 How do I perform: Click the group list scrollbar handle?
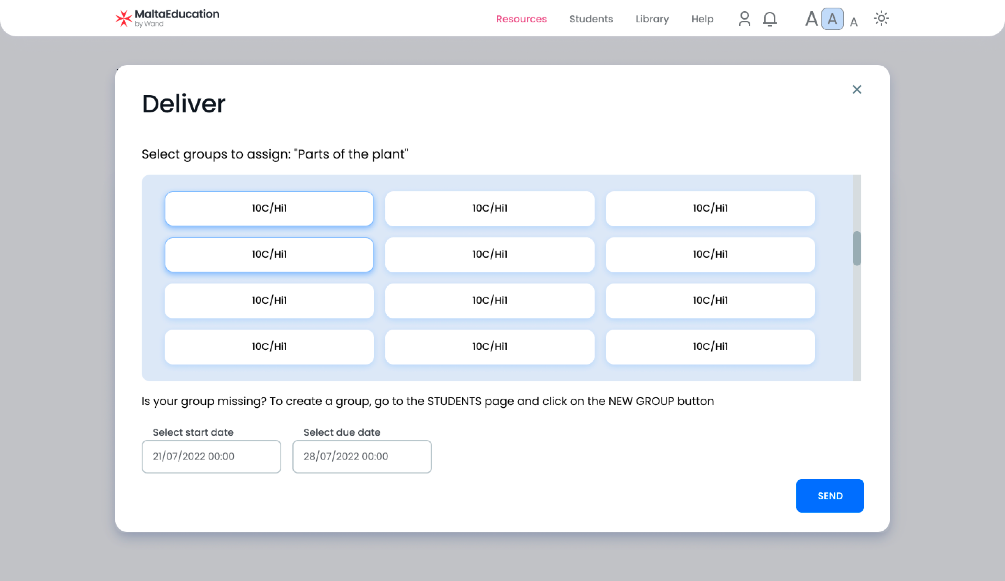pos(857,248)
